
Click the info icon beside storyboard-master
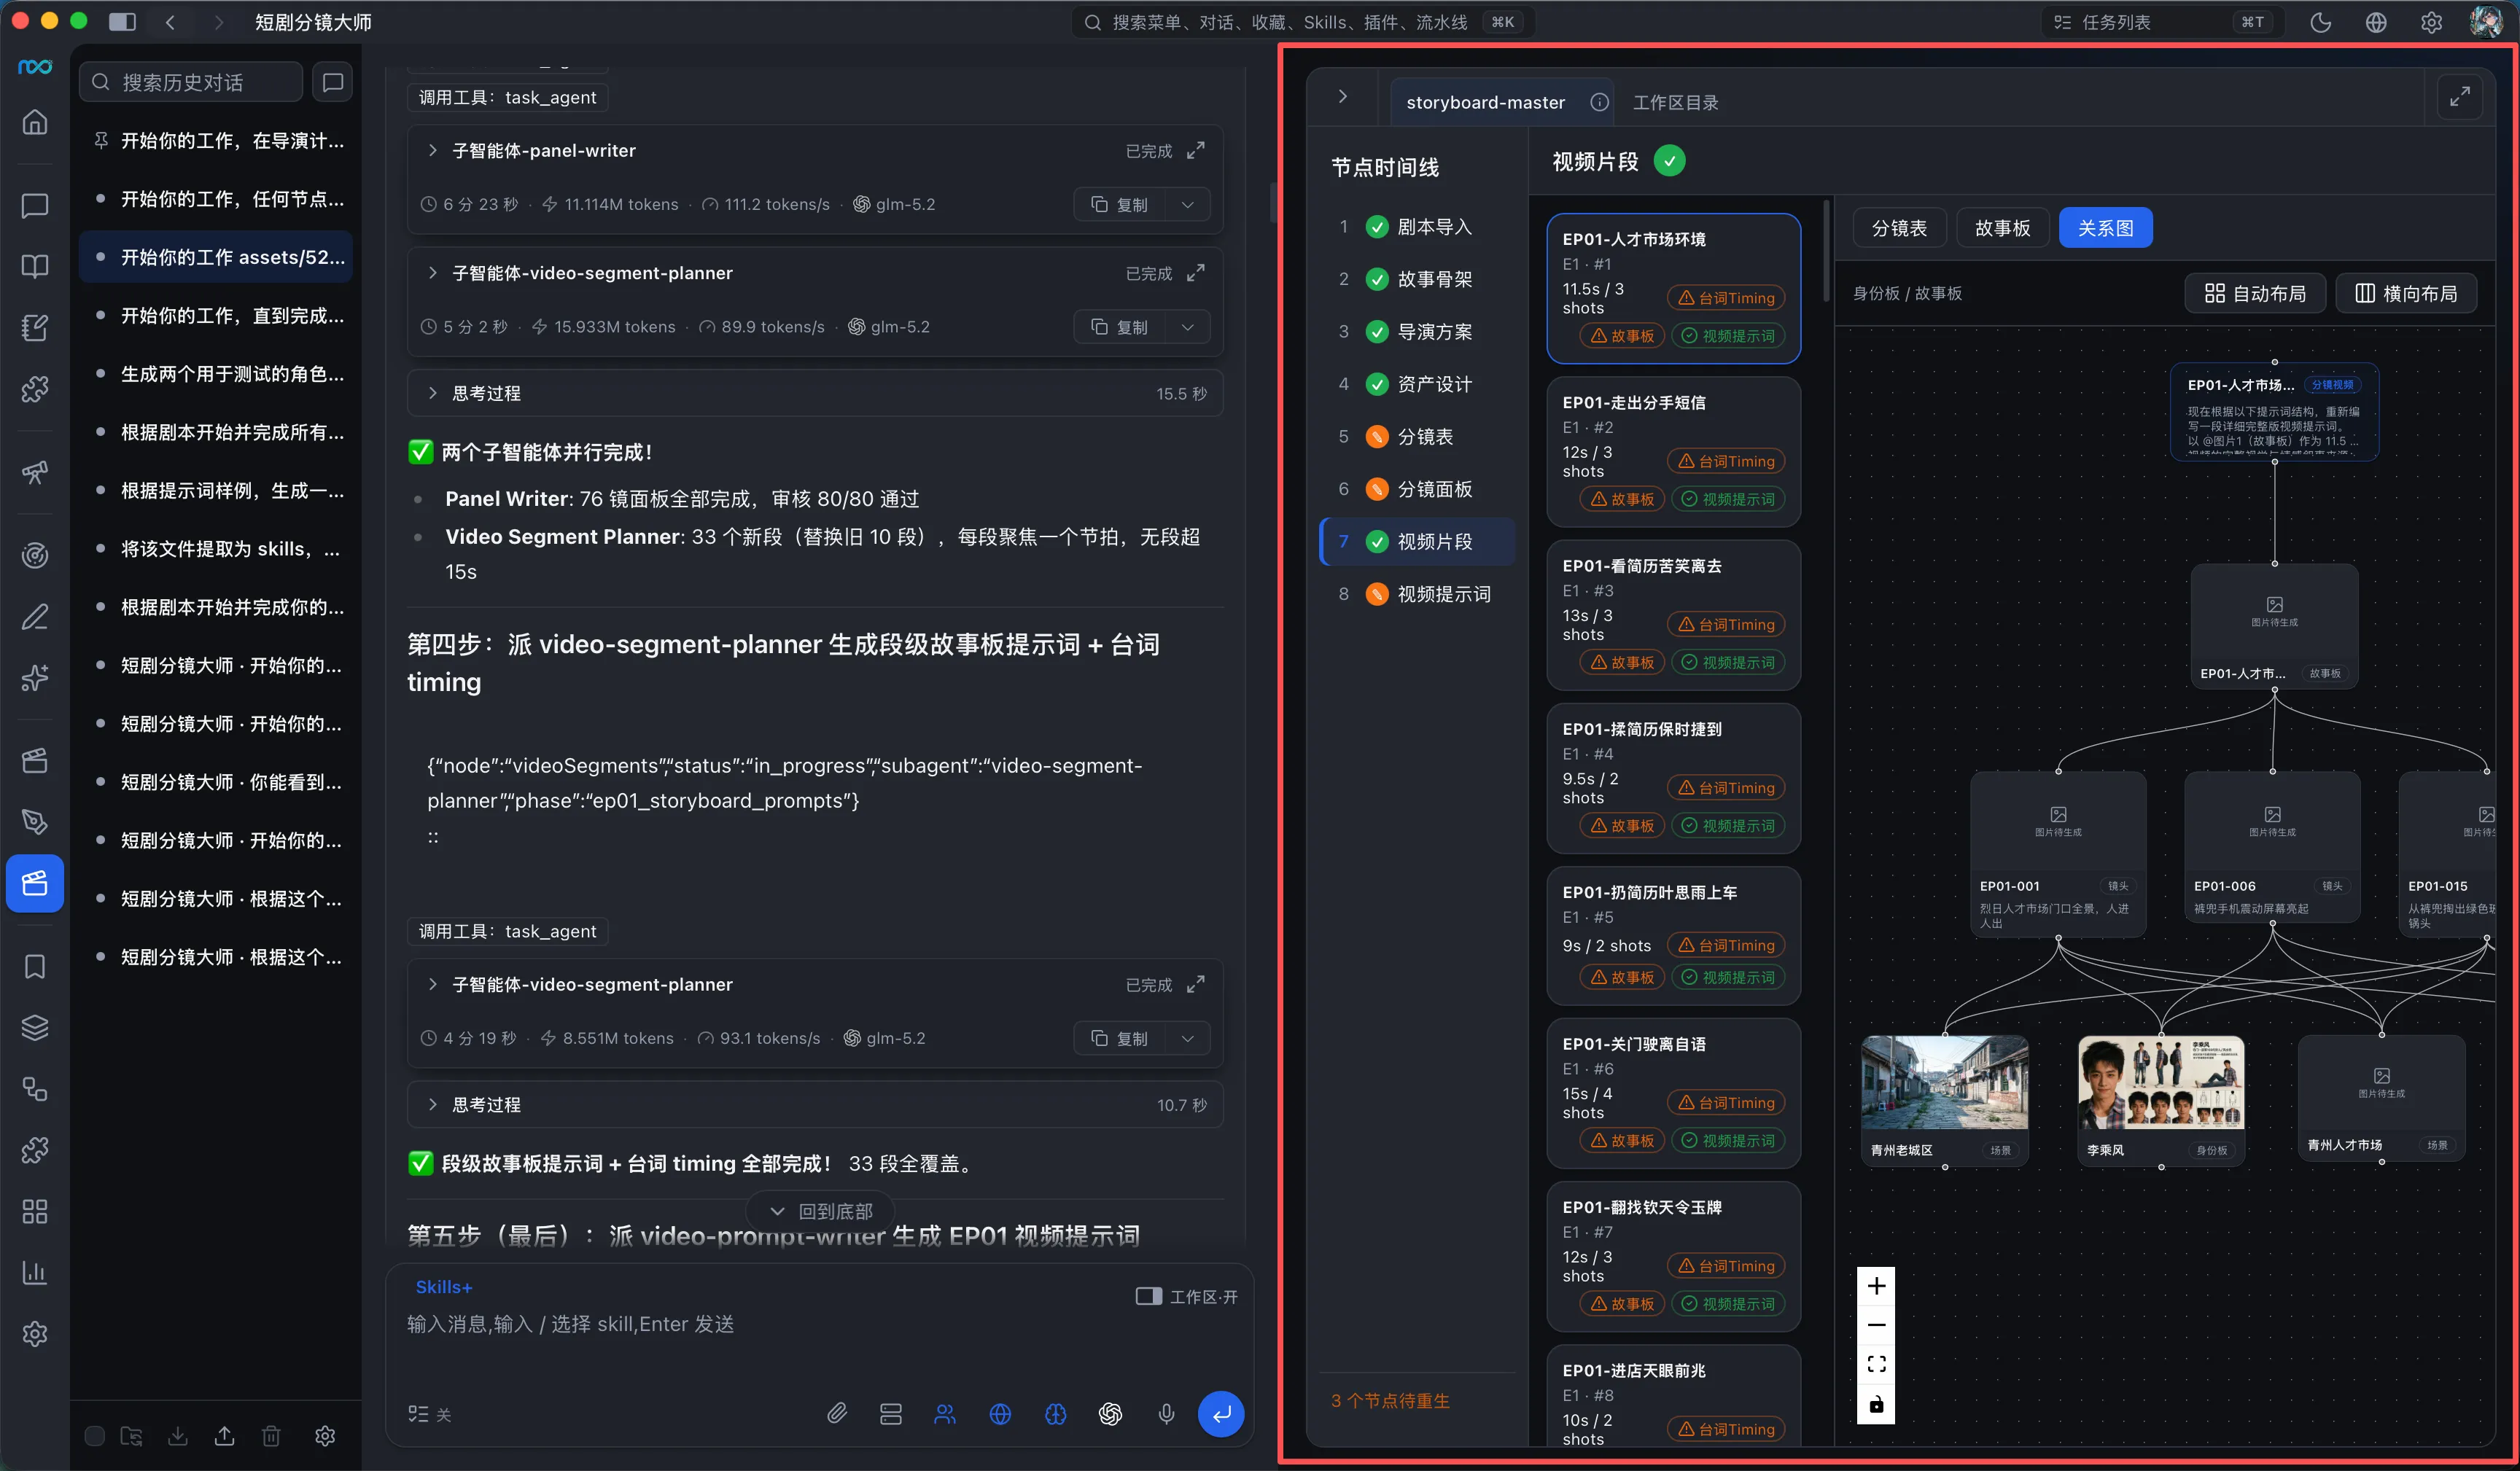[1599, 102]
